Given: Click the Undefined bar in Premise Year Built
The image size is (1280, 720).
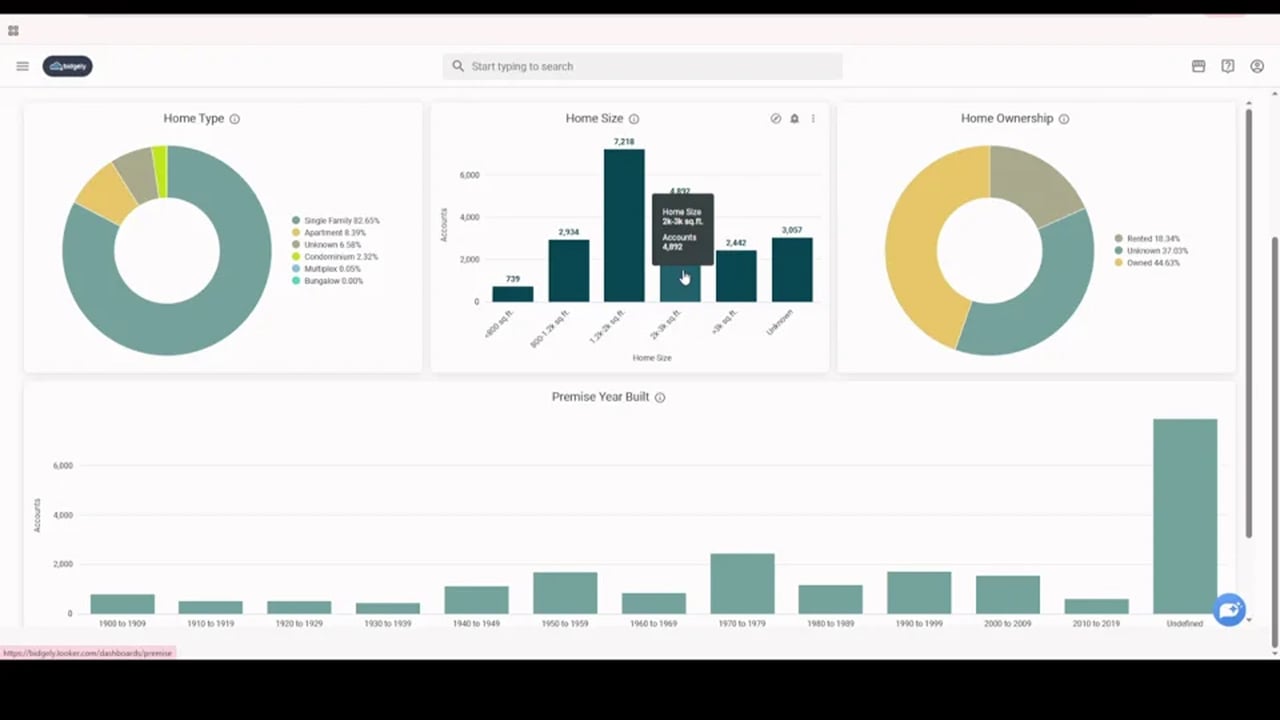Looking at the screenshot, I should click(1185, 515).
